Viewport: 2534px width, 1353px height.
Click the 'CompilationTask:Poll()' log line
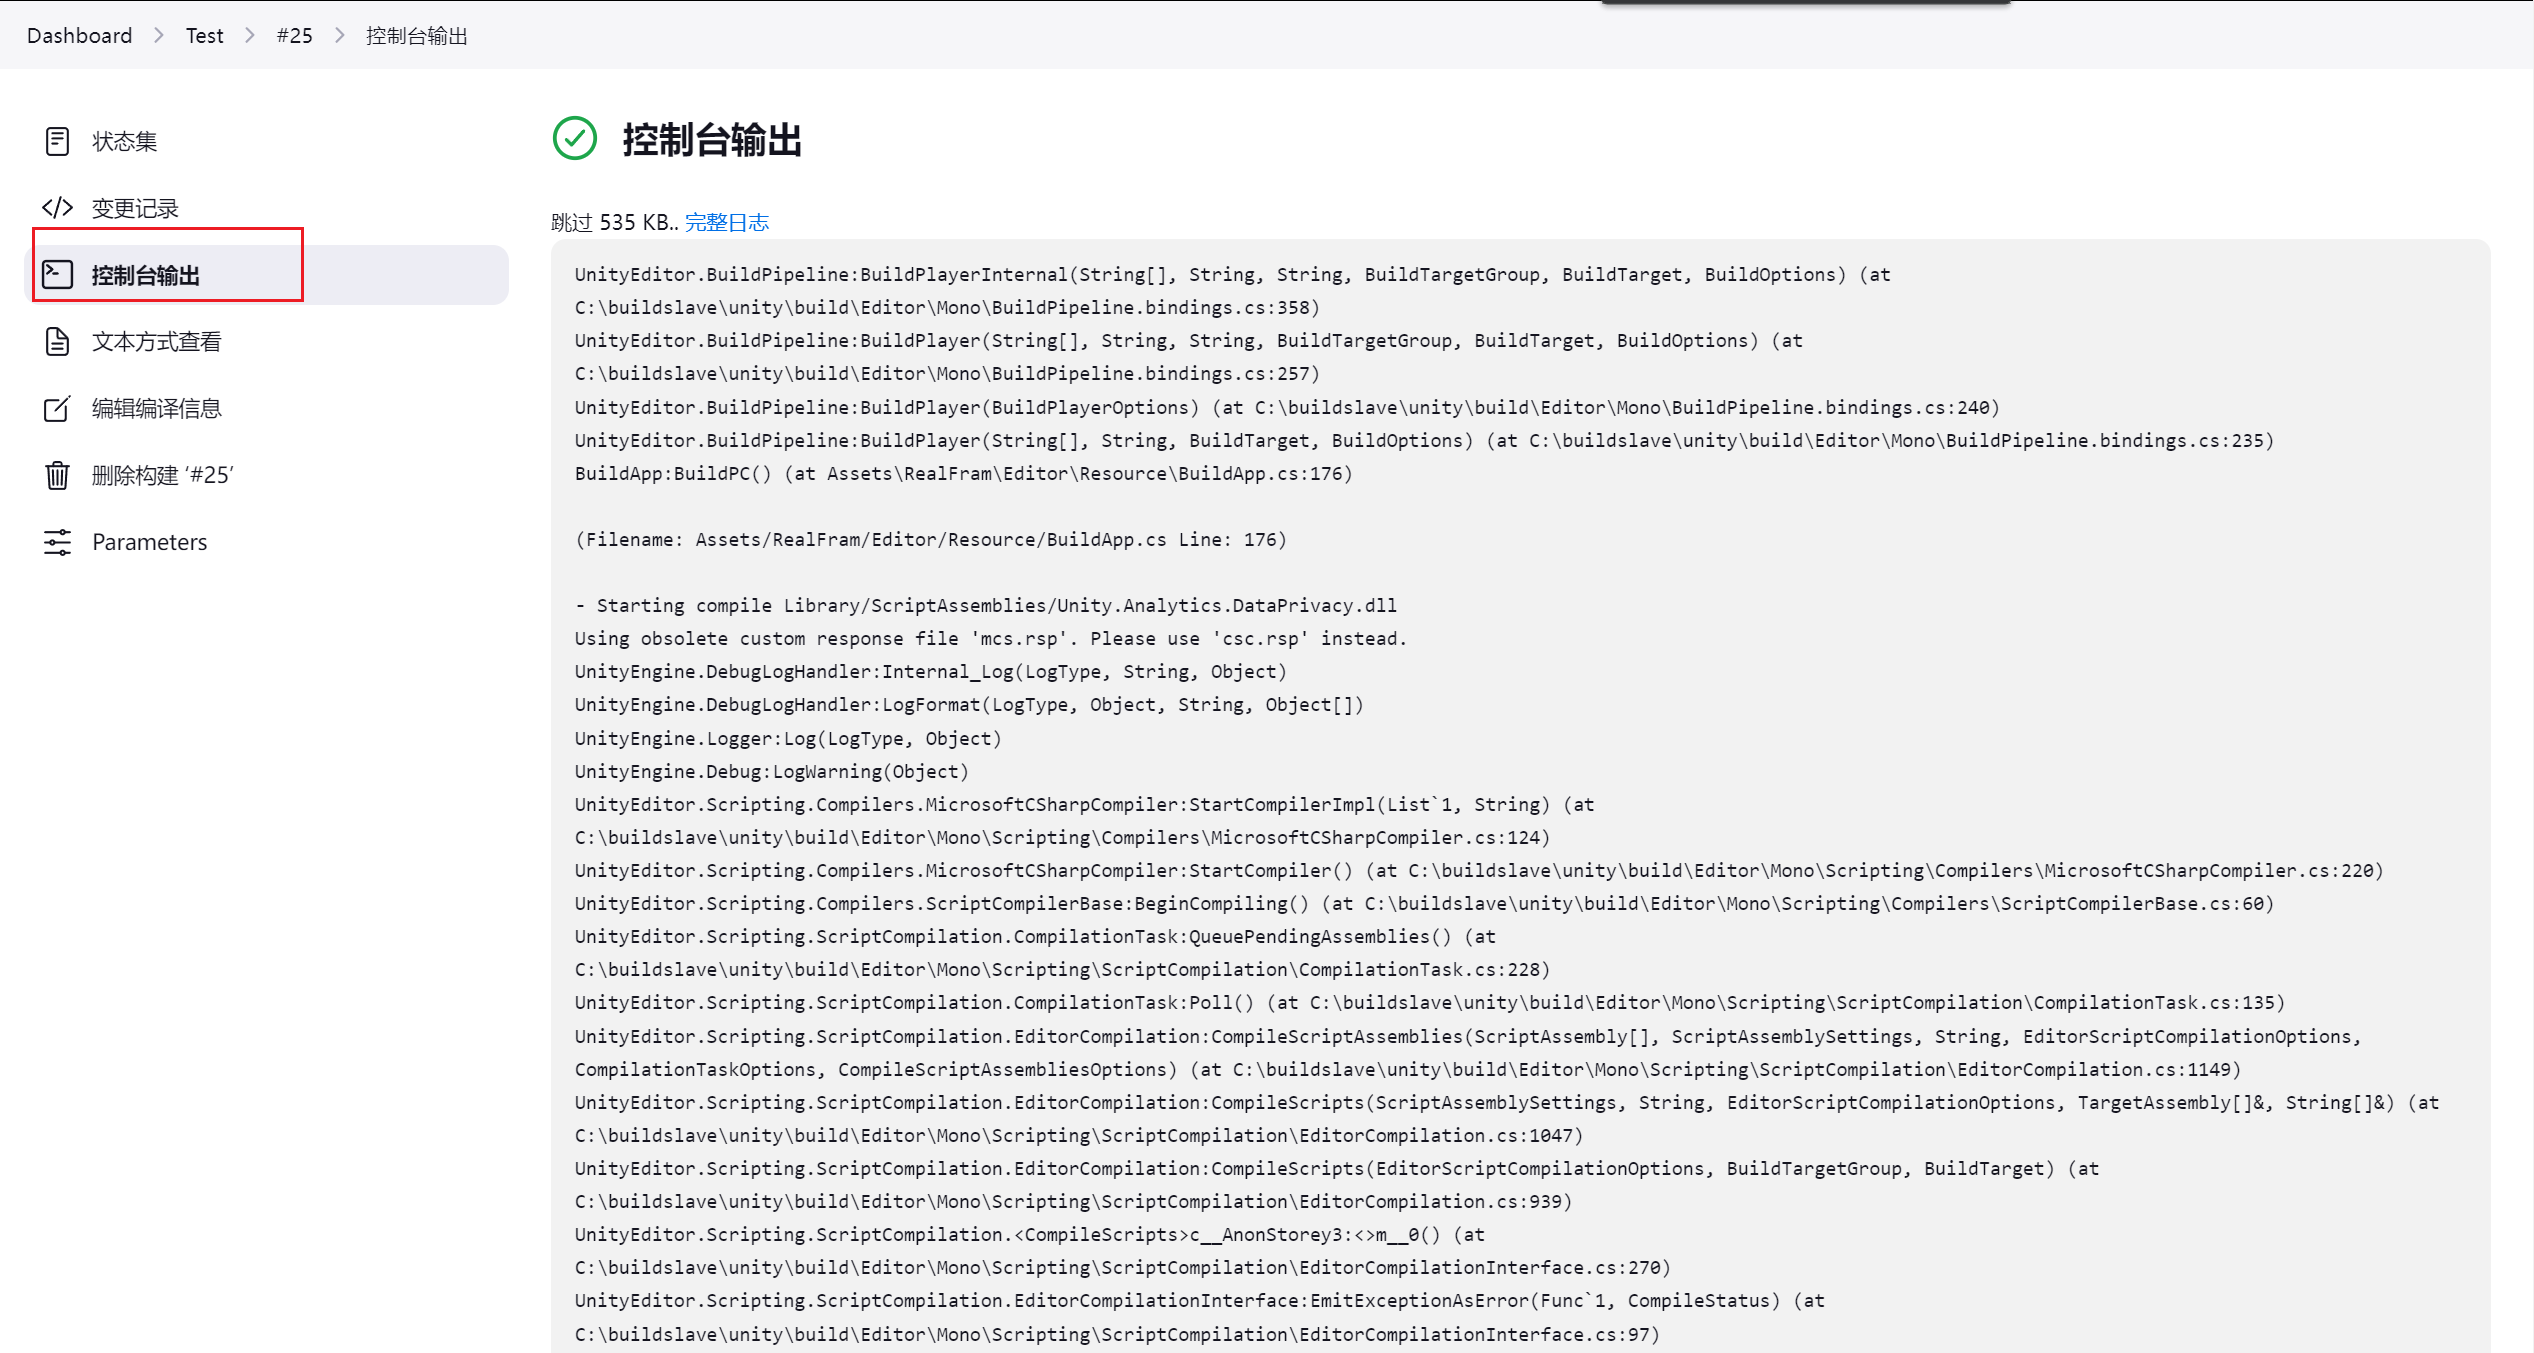[1430, 1002]
